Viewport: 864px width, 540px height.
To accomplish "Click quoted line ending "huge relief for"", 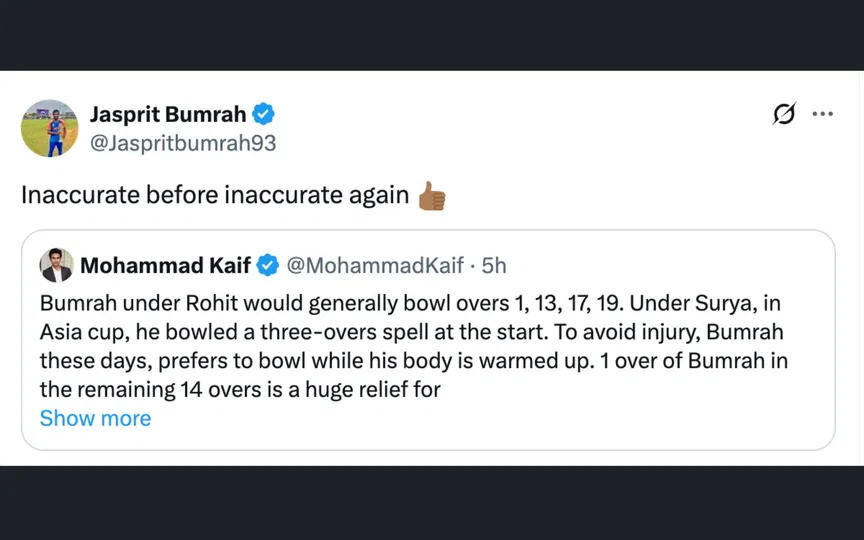I will tap(240, 390).
